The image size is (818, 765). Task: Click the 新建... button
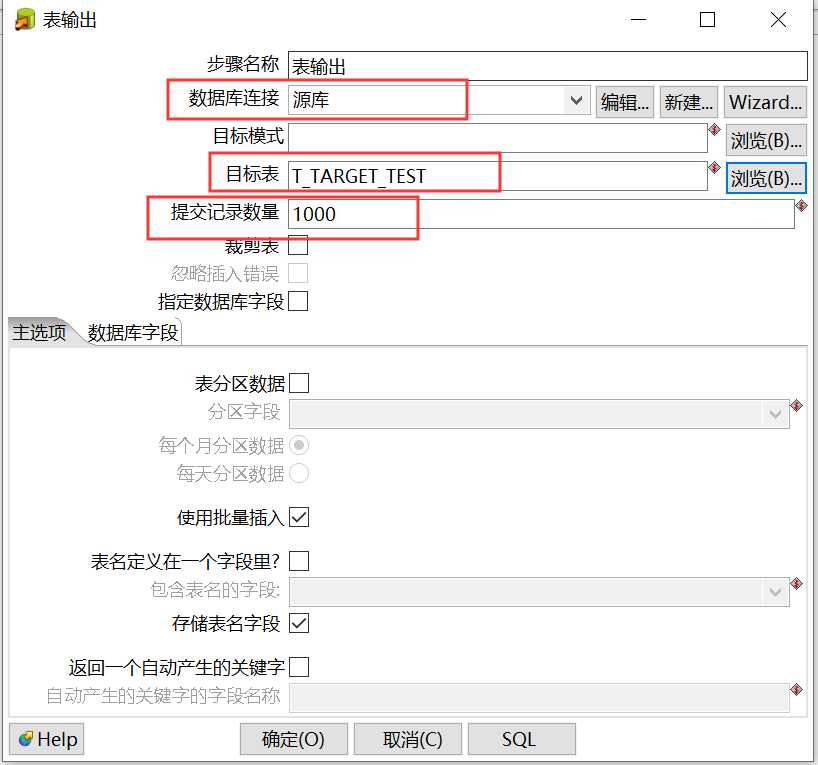[689, 102]
